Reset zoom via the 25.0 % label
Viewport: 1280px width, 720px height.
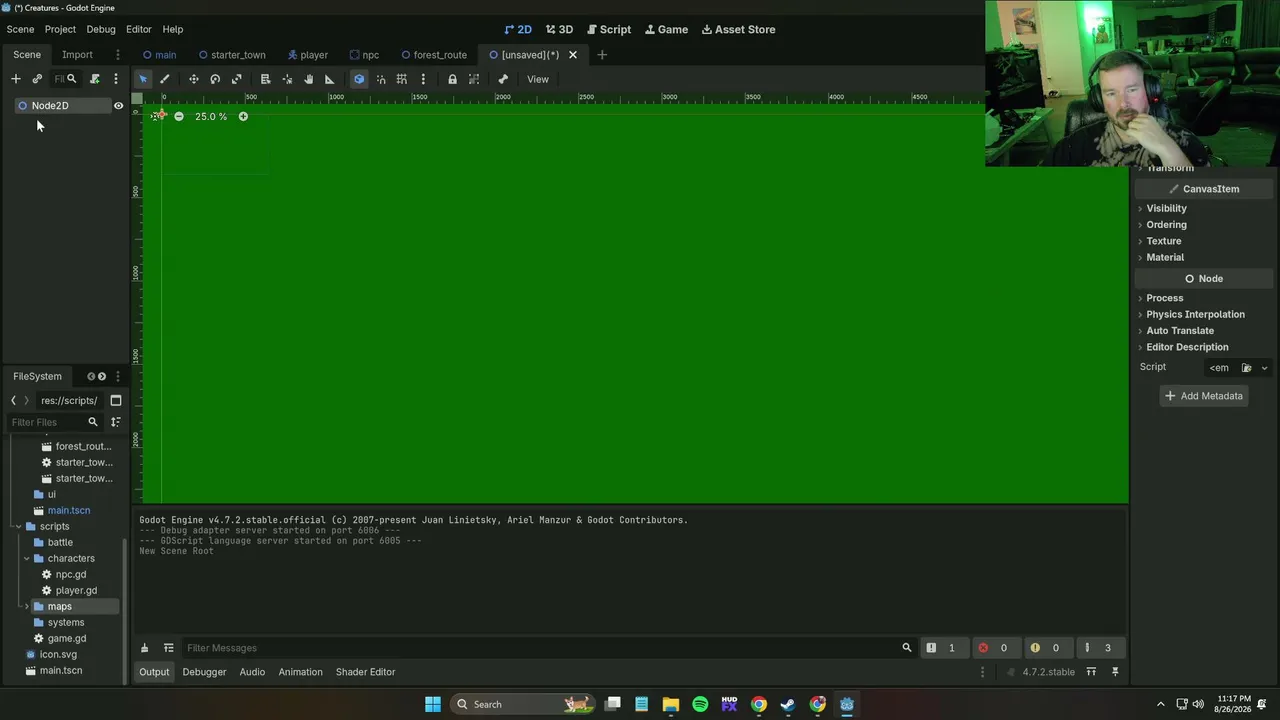tap(211, 117)
